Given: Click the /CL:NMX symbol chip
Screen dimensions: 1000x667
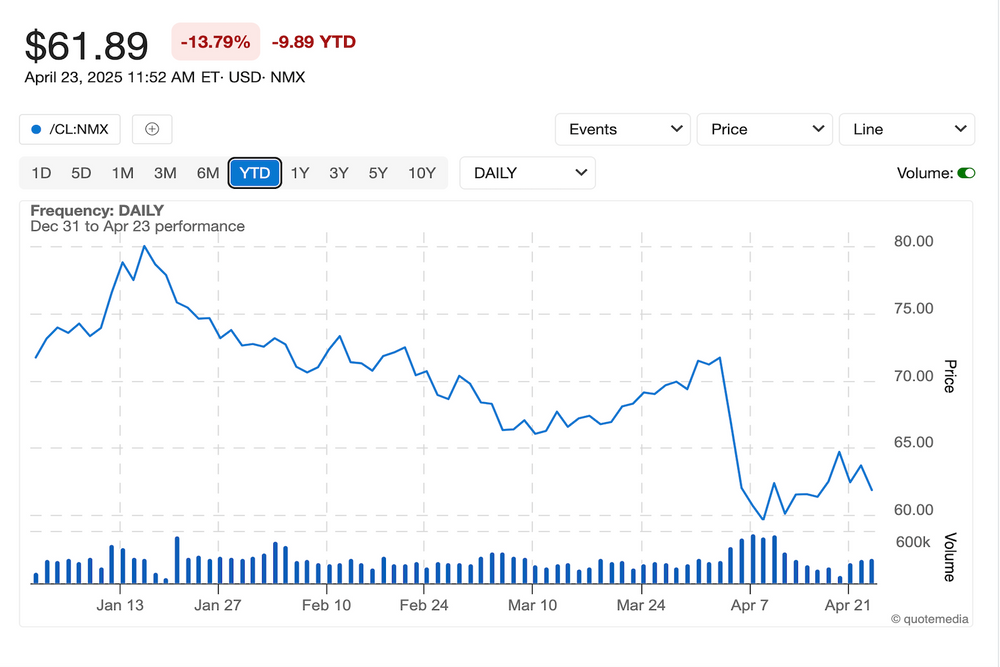Looking at the screenshot, I should [70, 129].
